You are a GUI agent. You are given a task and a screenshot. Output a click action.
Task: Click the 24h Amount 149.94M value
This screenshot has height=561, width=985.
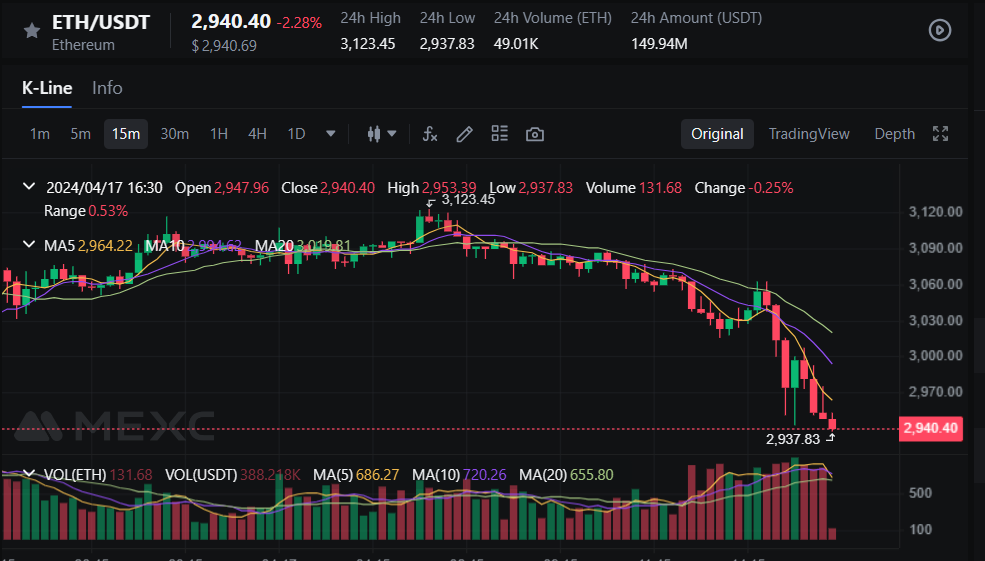(x=659, y=44)
